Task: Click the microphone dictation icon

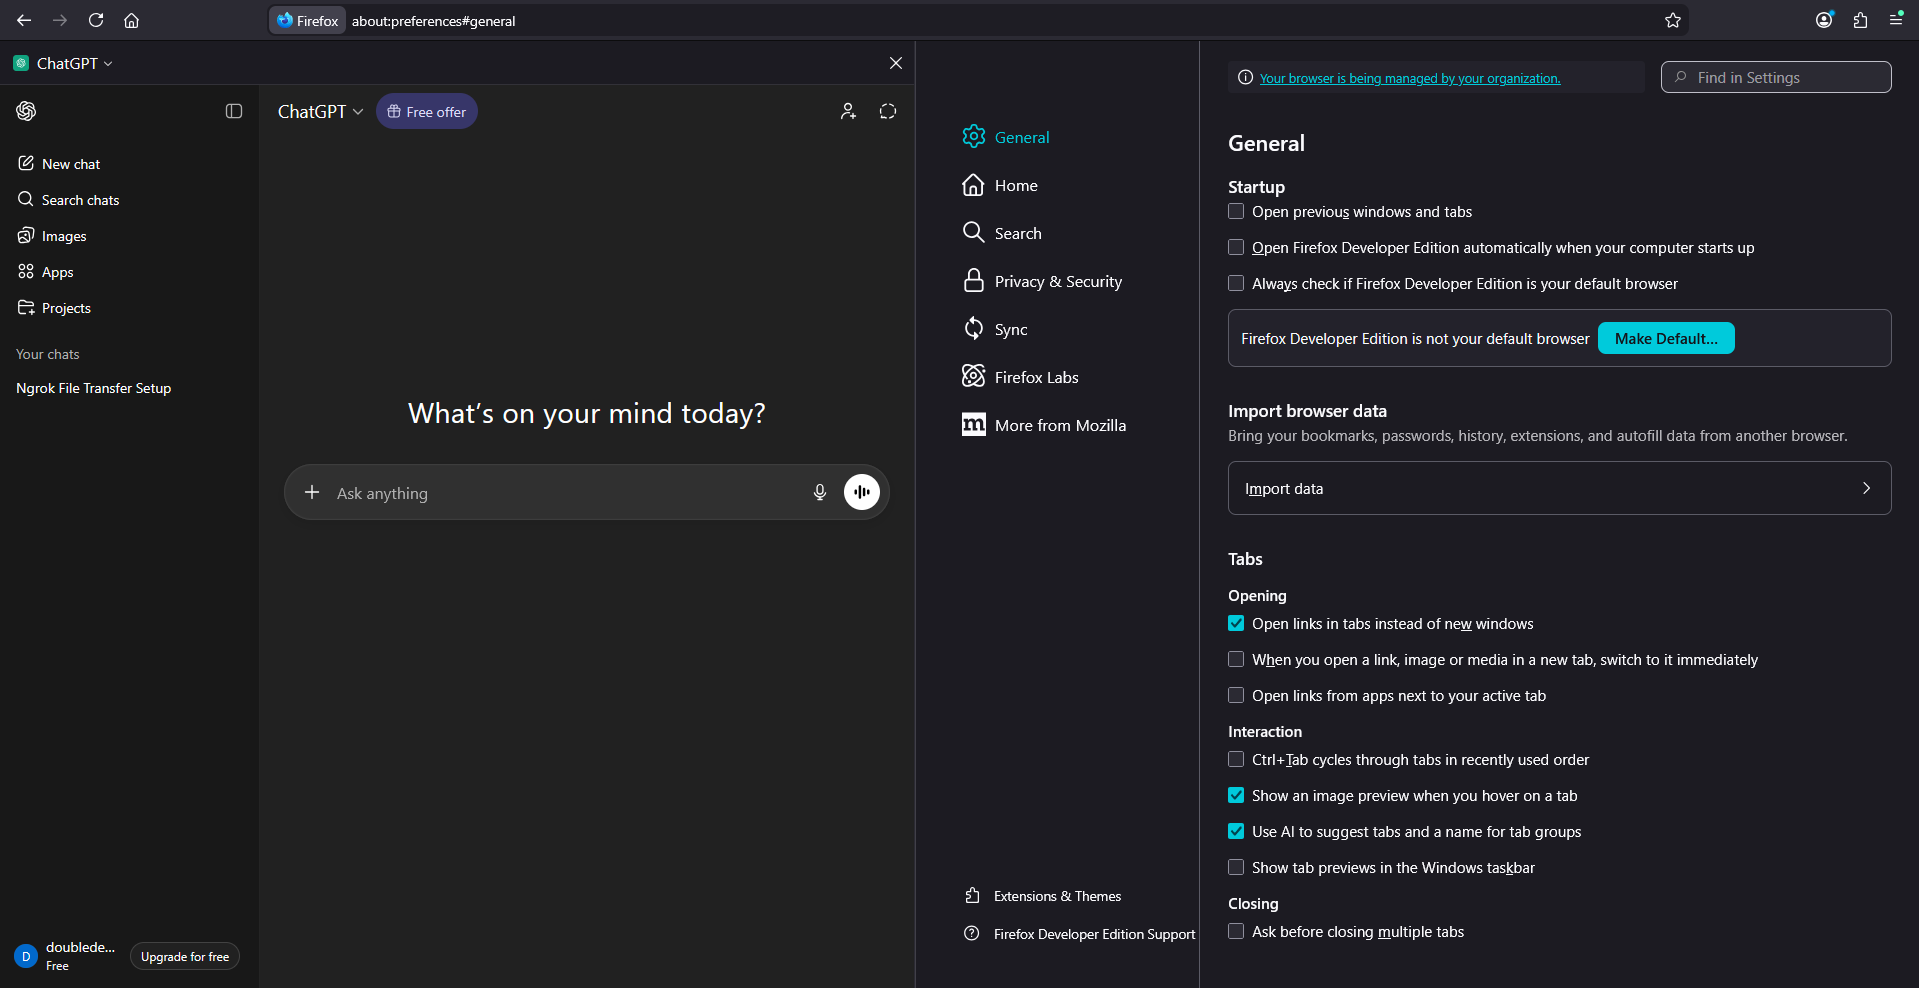Action: point(820,492)
